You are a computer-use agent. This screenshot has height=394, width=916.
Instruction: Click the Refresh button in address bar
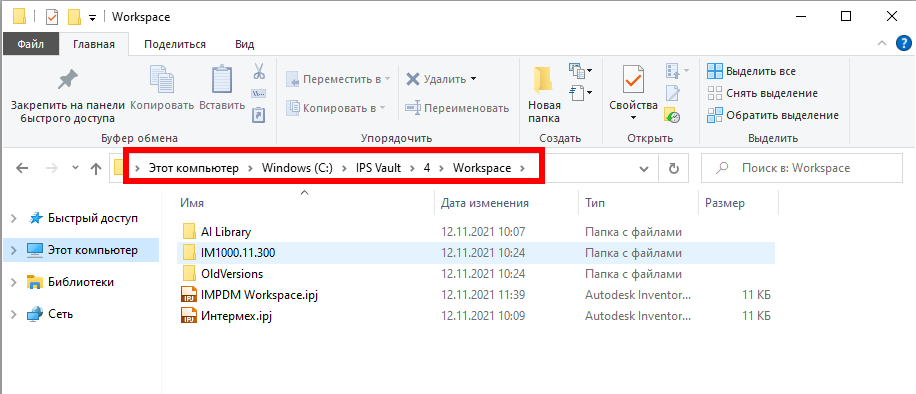pos(674,168)
